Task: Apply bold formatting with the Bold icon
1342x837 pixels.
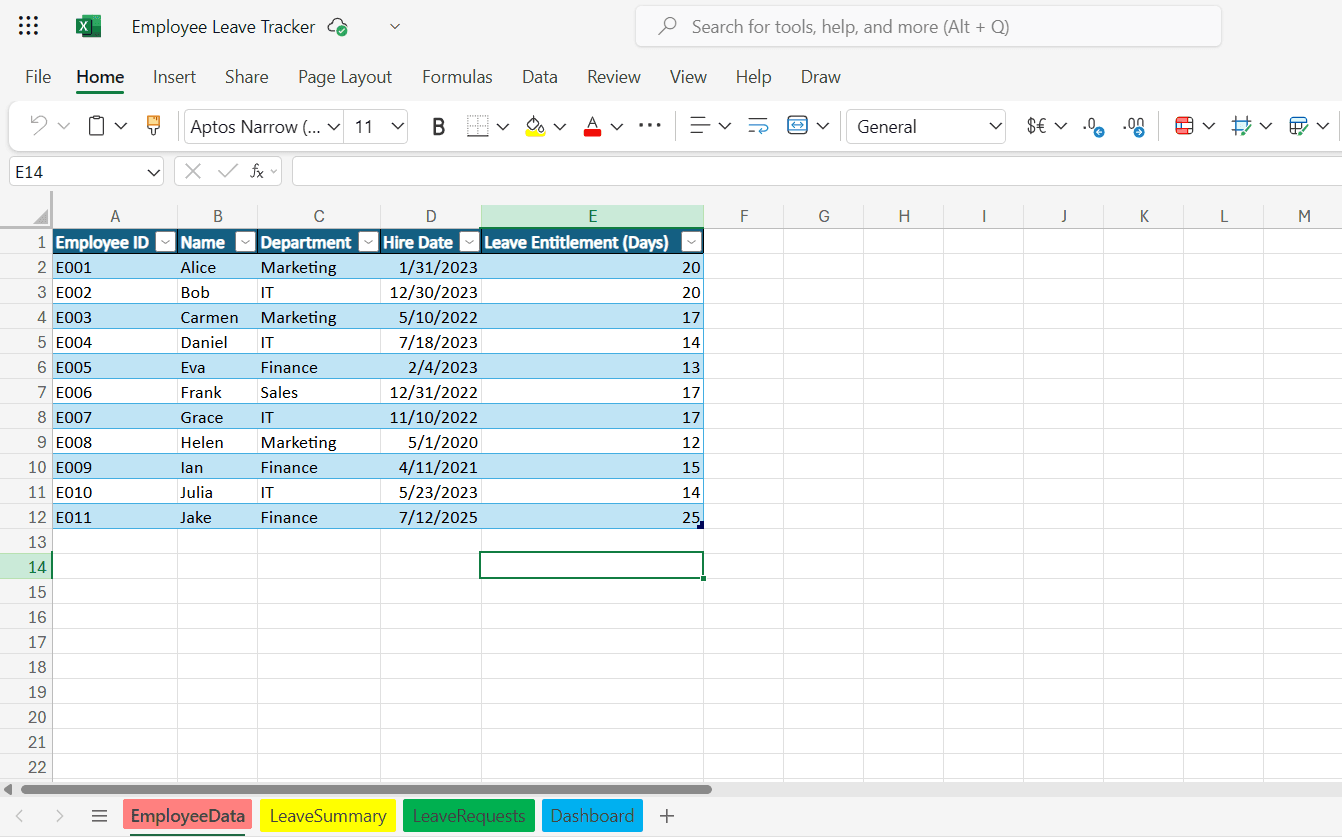Action: click(x=438, y=126)
